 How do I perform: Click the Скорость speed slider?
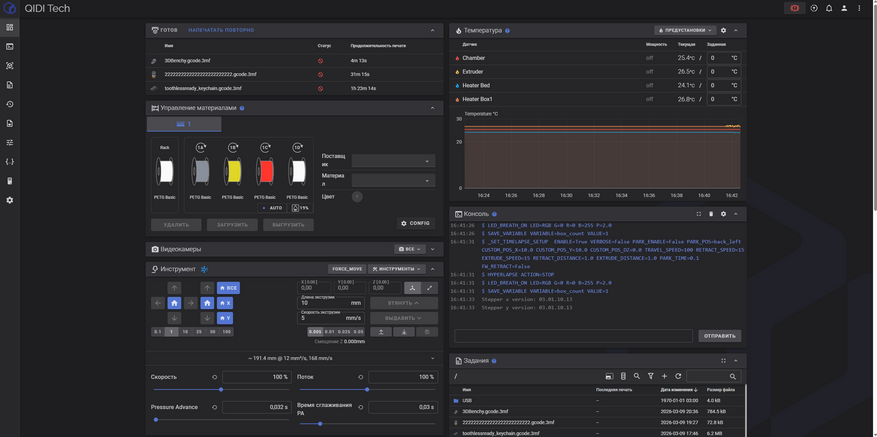[x=221, y=390]
